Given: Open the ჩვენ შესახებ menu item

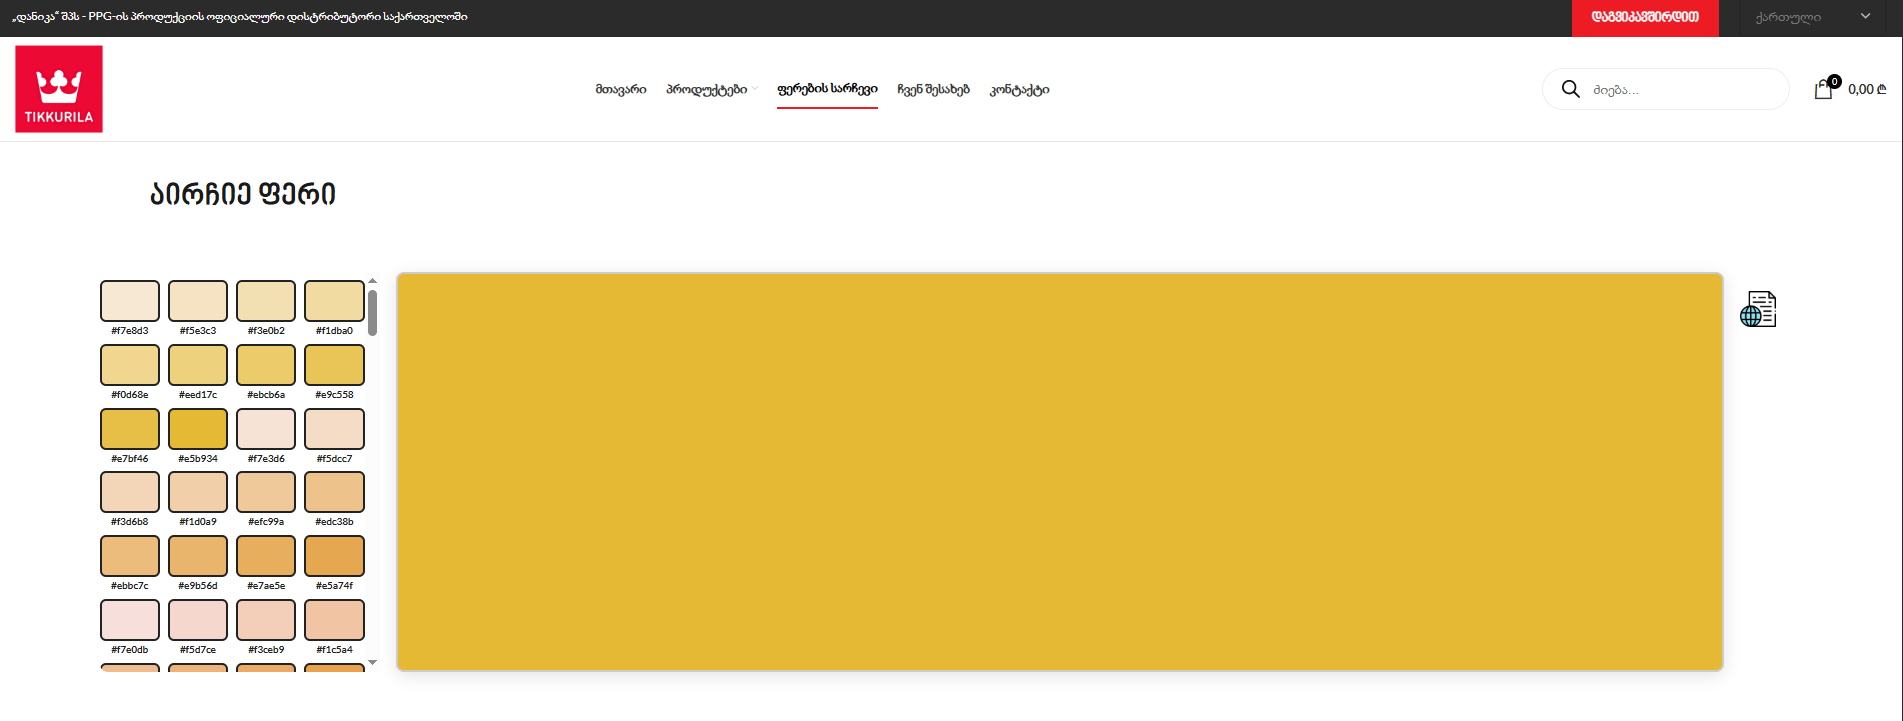Looking at the screenshot, I should click(933, 89).
